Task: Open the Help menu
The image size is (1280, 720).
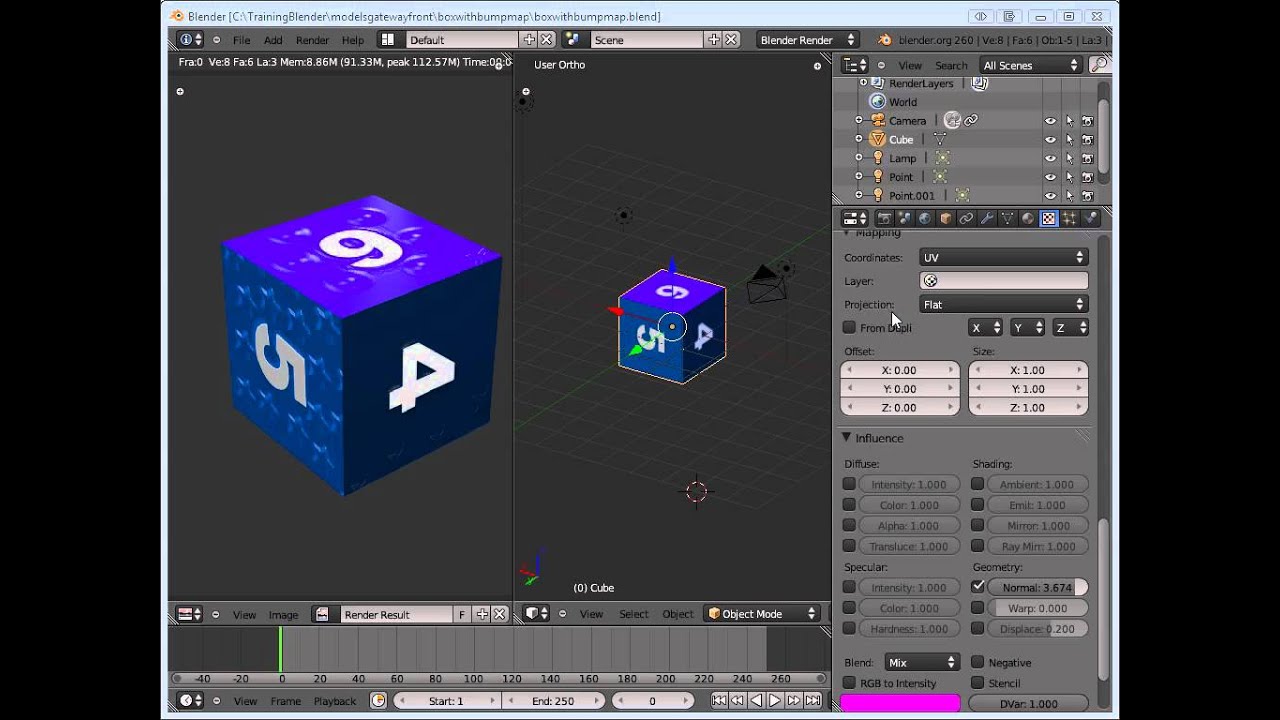Action: pyautogui.click(x=353, y=40)
